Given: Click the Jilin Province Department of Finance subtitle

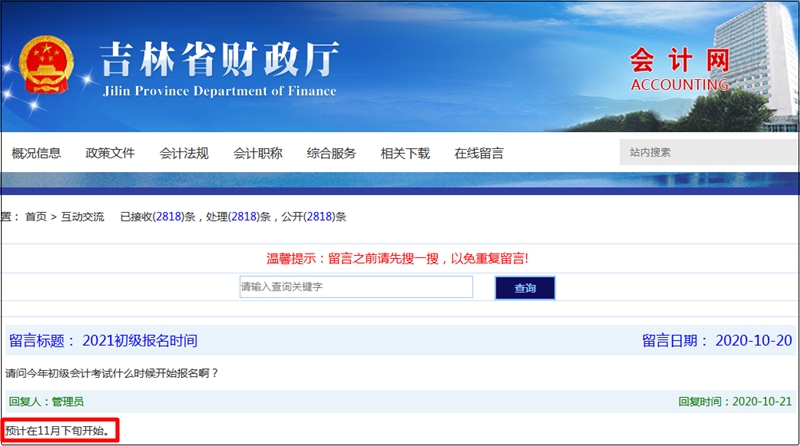Looking at the screenshot, I should point(219,91).
